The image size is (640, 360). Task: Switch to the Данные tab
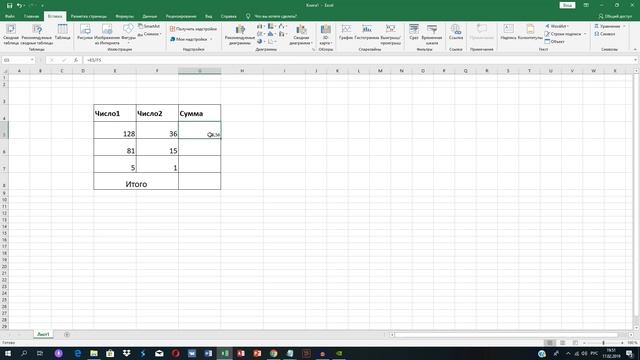click(150, 16)
